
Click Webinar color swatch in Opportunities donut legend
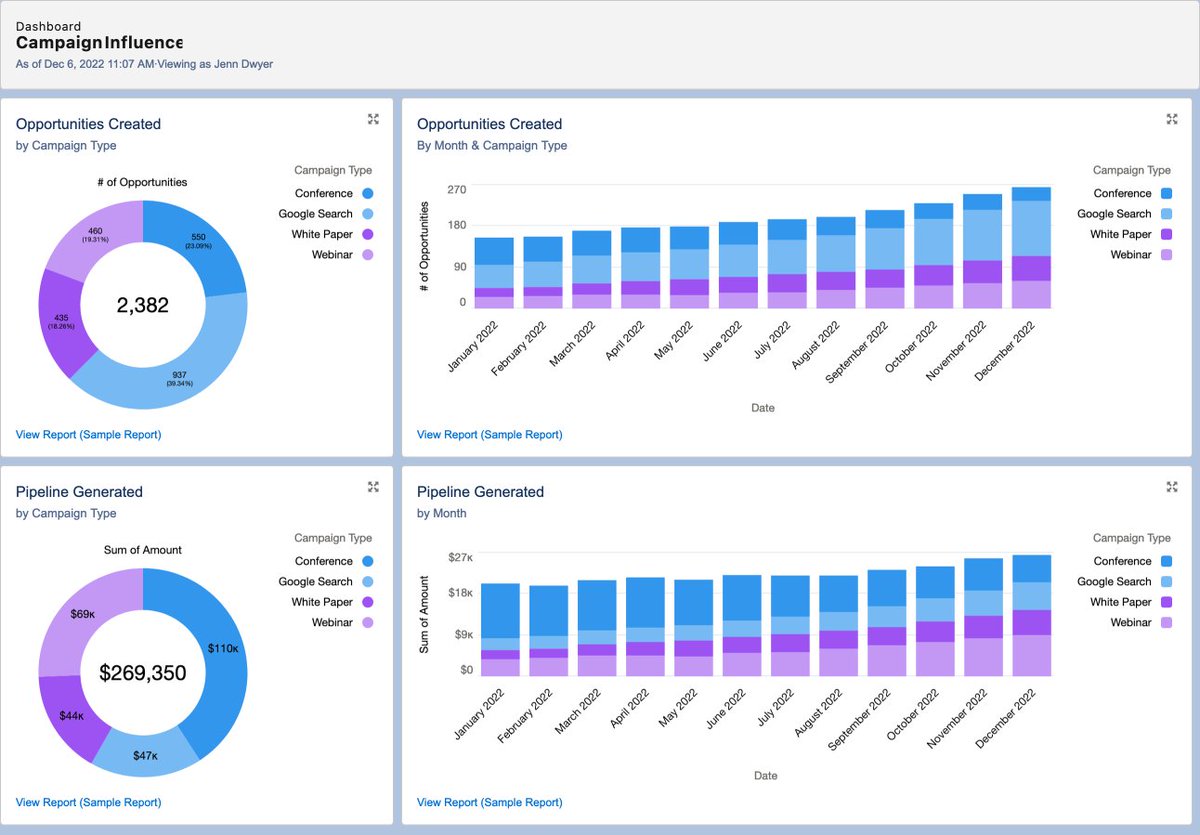click(368, 255)
